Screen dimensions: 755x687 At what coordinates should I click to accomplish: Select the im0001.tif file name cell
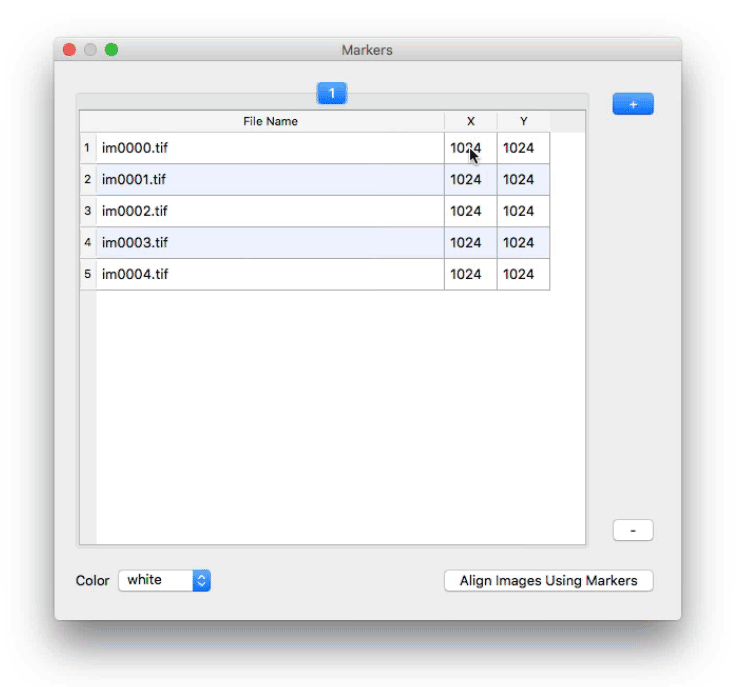tap(270, 180)
